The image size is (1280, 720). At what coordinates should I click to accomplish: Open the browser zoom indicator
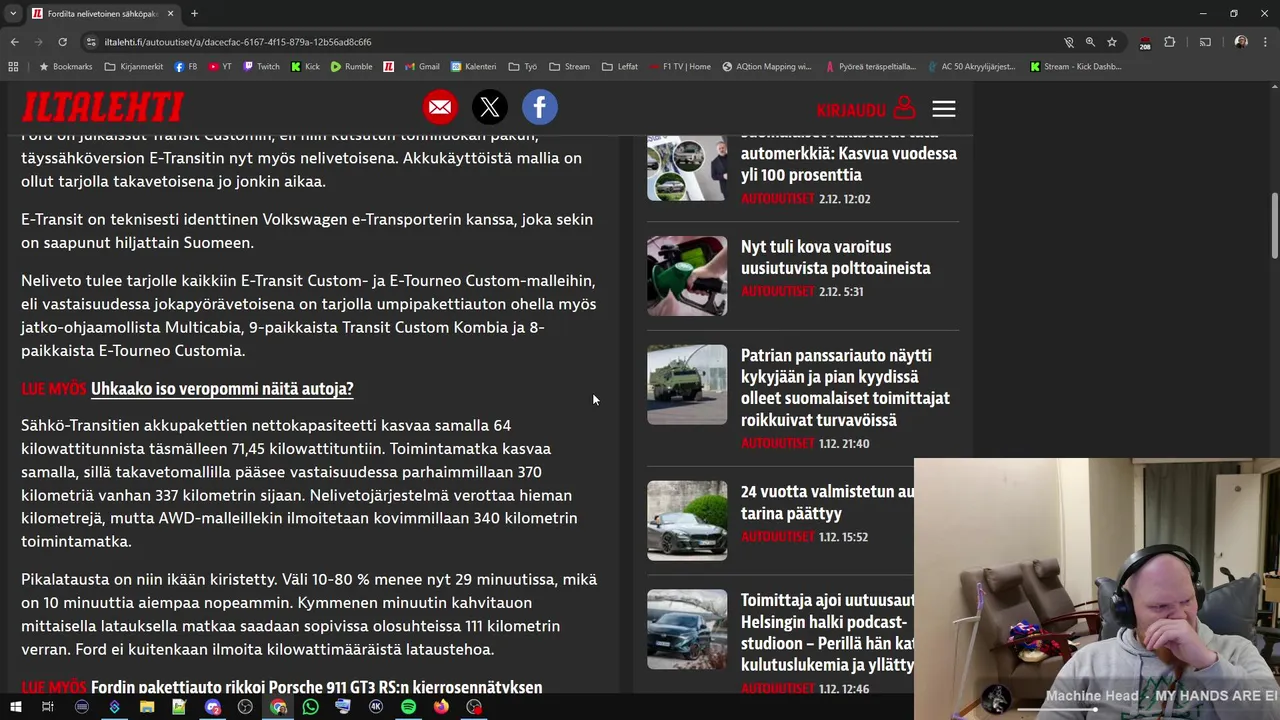(x=1090, y=42)
